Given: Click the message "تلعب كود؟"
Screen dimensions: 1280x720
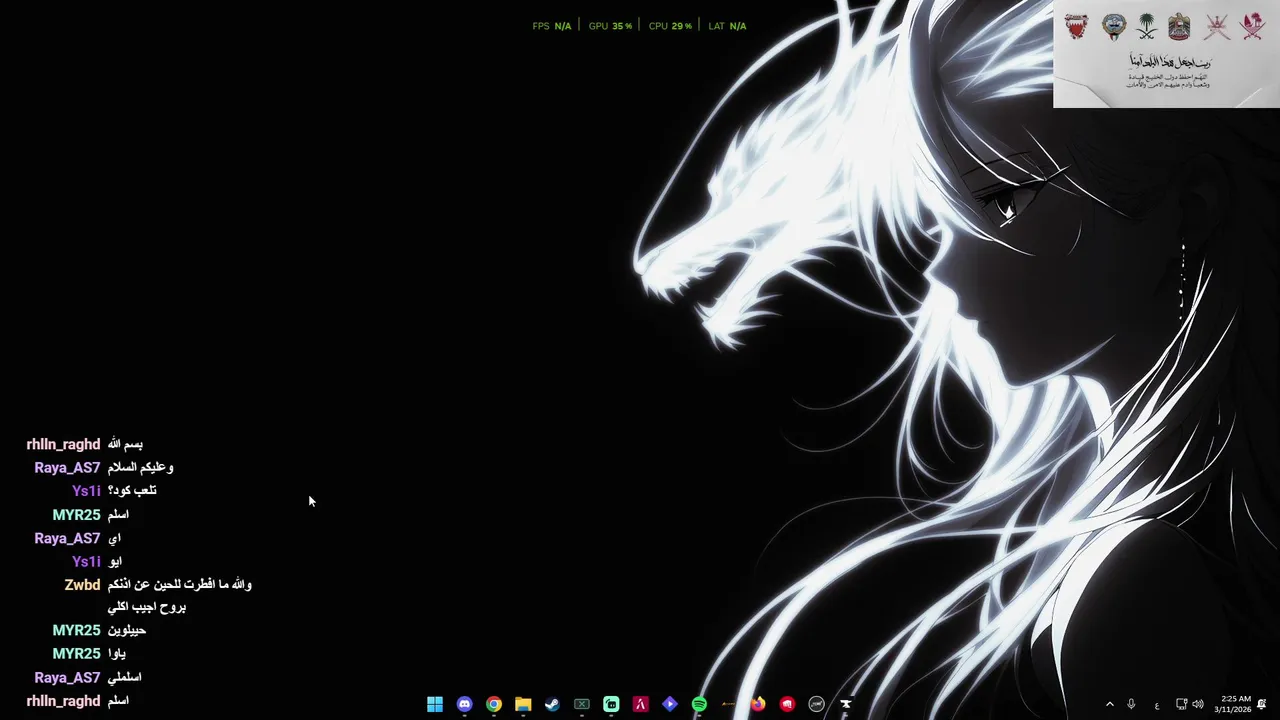Looking at the screenshot, I should [132, 491].
